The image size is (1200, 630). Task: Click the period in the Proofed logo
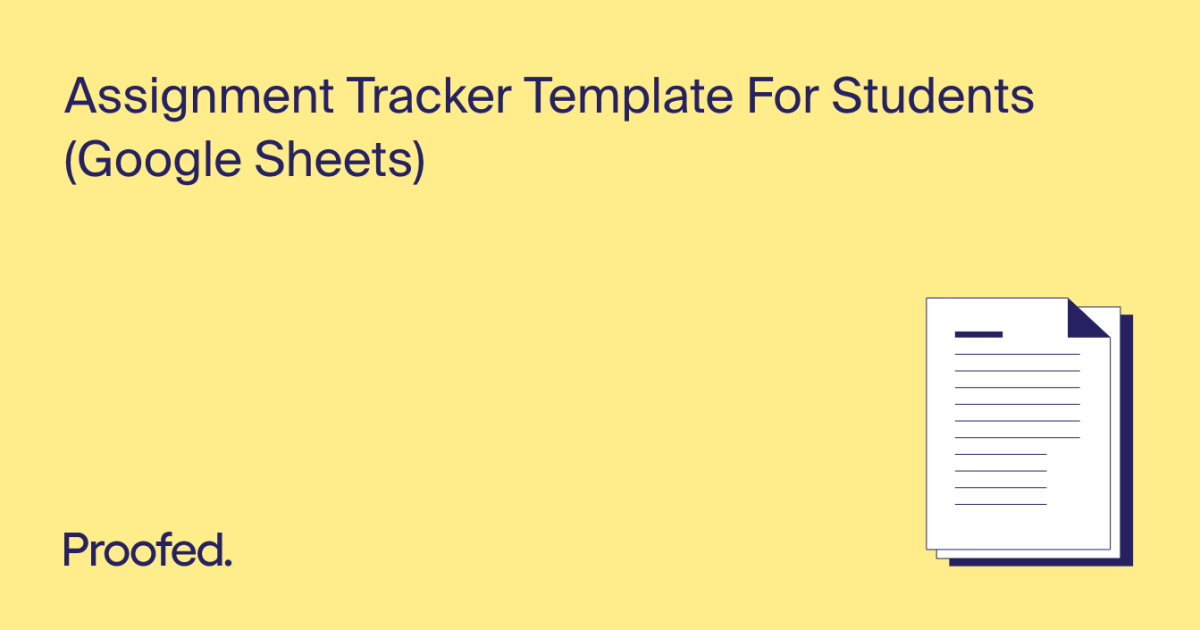tap(228, 563)
